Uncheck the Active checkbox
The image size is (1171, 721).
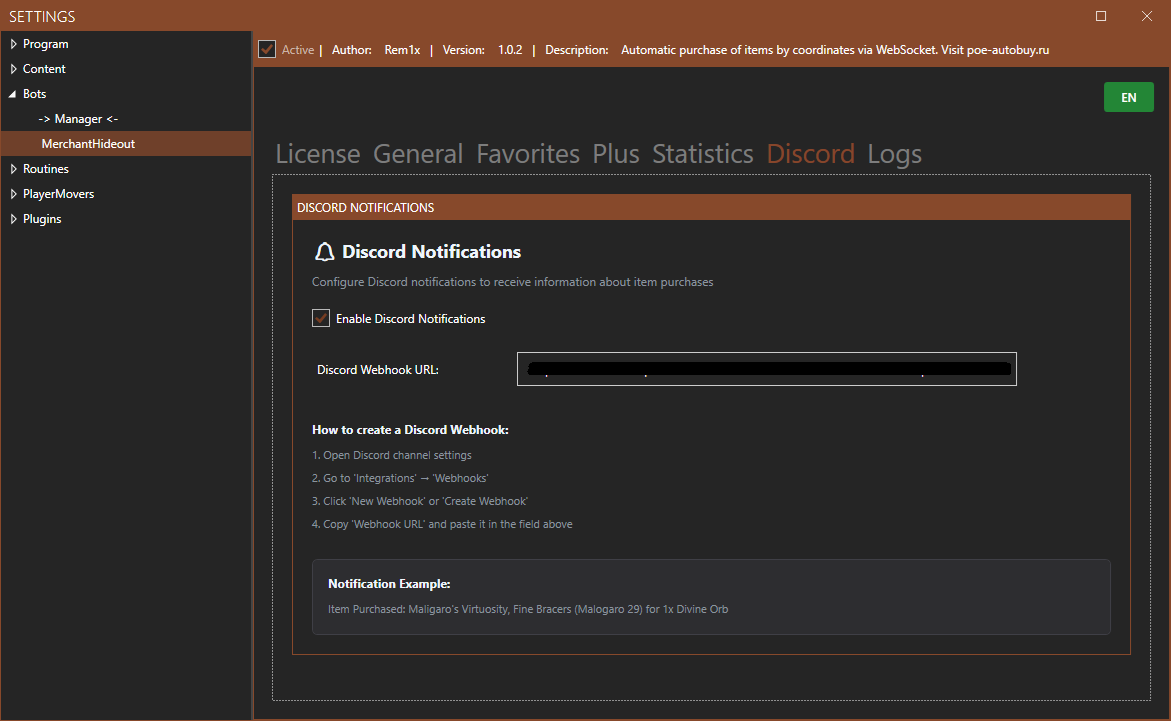(267, 48)
